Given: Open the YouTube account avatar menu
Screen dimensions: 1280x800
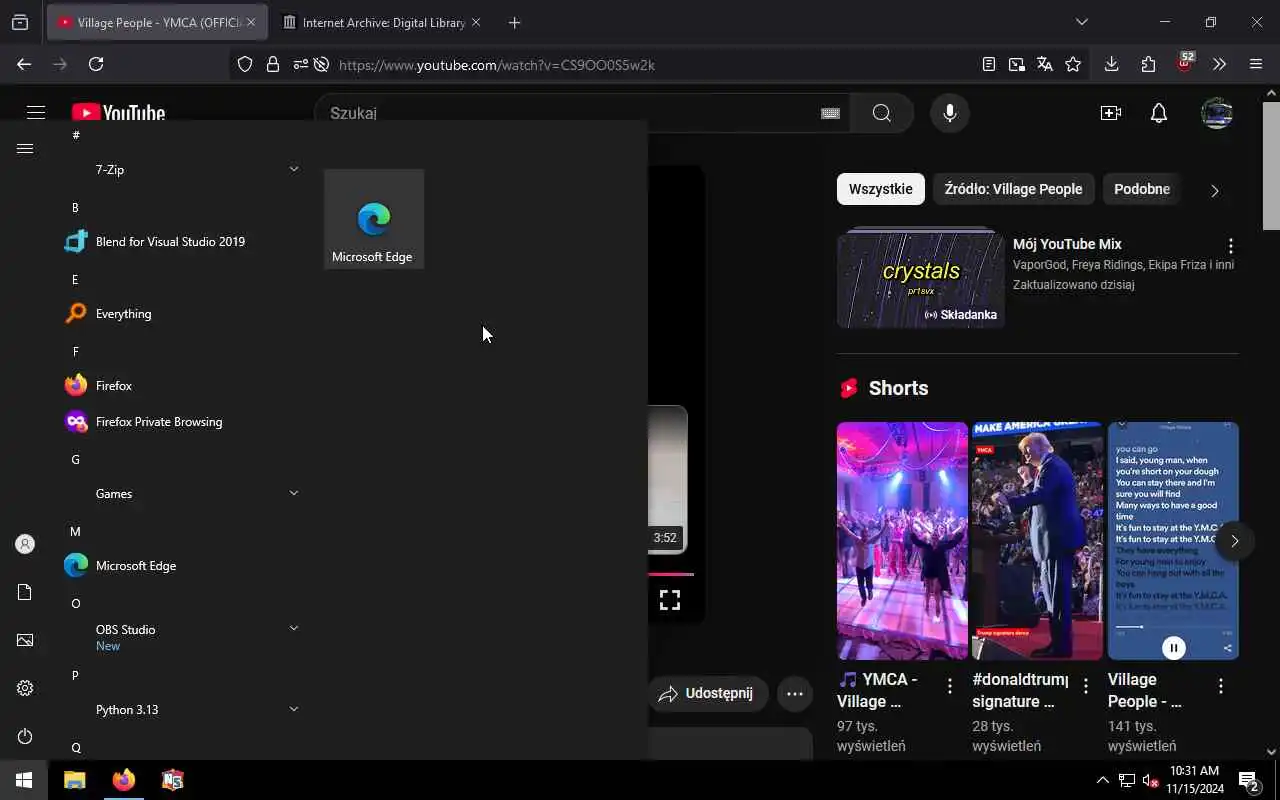Looking at the screenshot, I should [x=1217, y=113].
